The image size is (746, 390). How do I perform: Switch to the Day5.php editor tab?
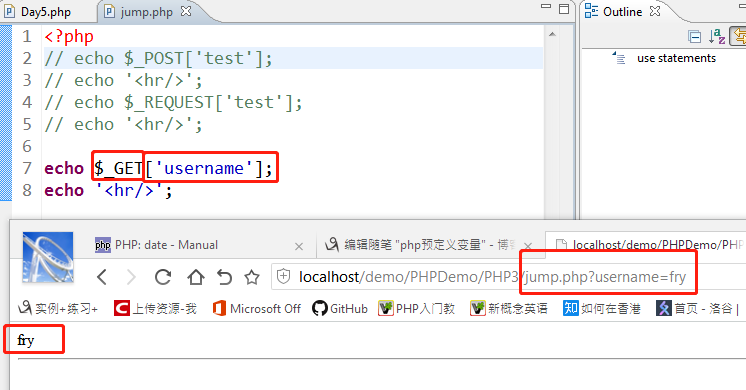[39, 11]
